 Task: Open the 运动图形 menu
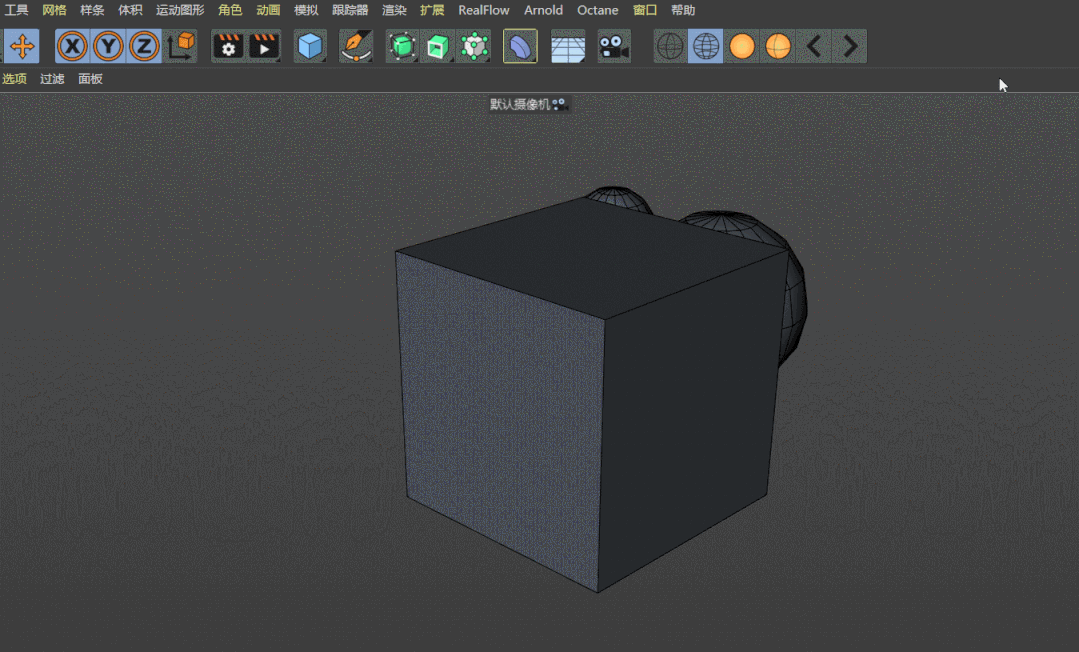click(x=180, y=10)
